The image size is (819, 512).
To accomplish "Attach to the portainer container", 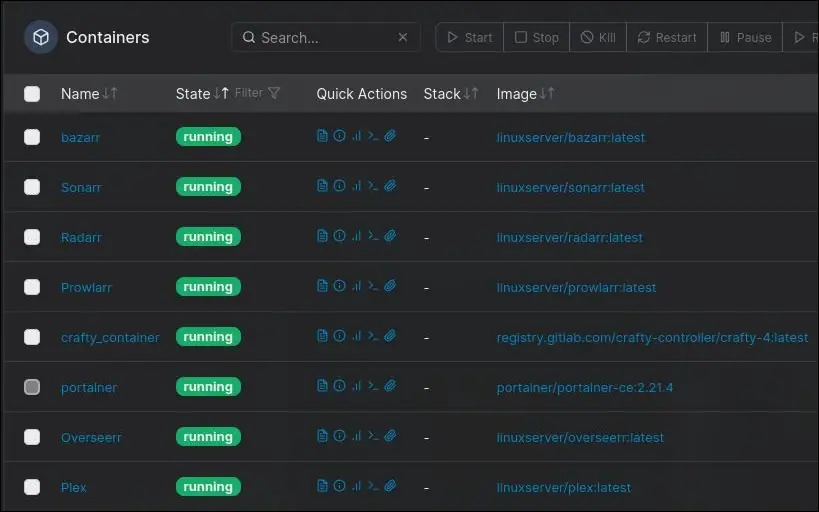I will point(390,386).
